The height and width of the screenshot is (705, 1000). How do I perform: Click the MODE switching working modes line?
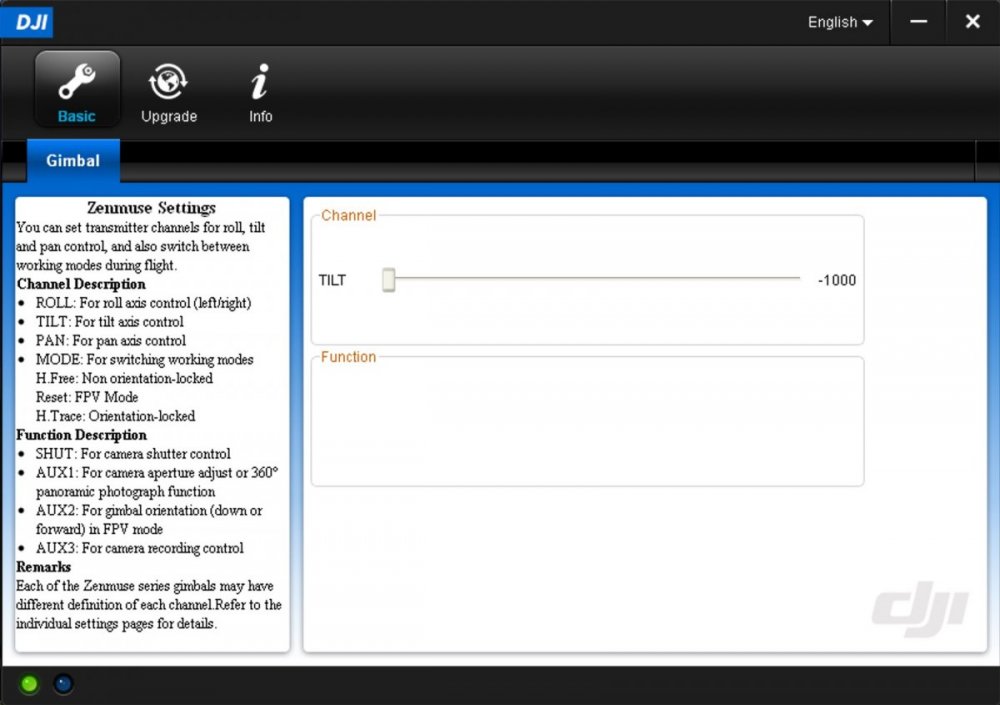(144, 360)
